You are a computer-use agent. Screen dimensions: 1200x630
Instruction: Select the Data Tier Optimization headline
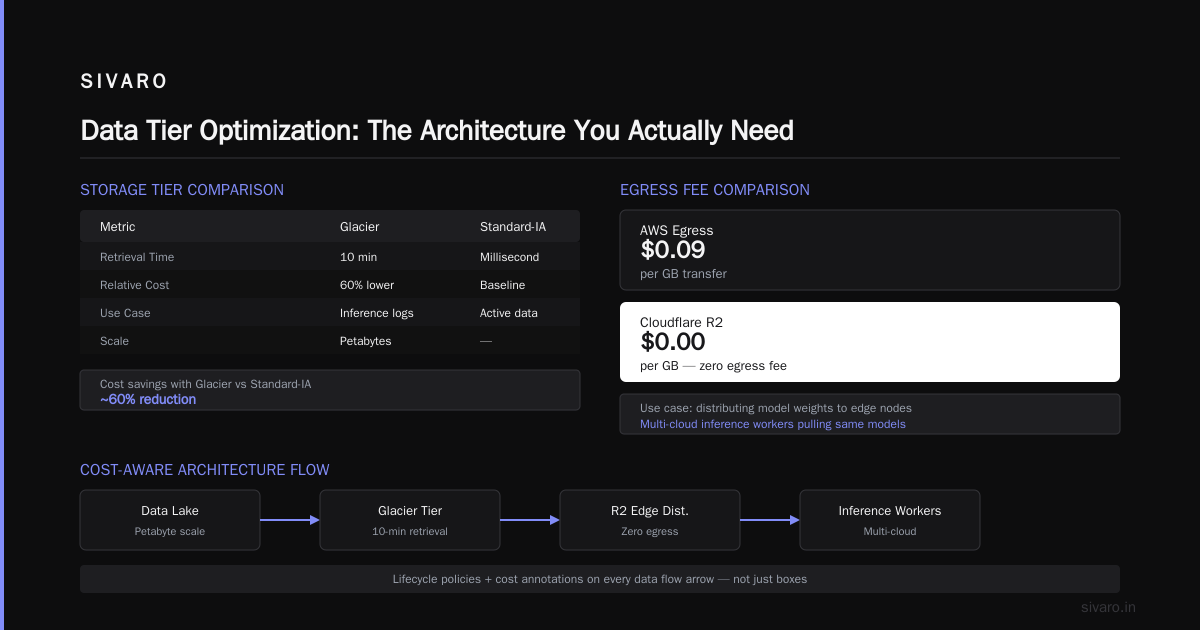pos(437,131)
